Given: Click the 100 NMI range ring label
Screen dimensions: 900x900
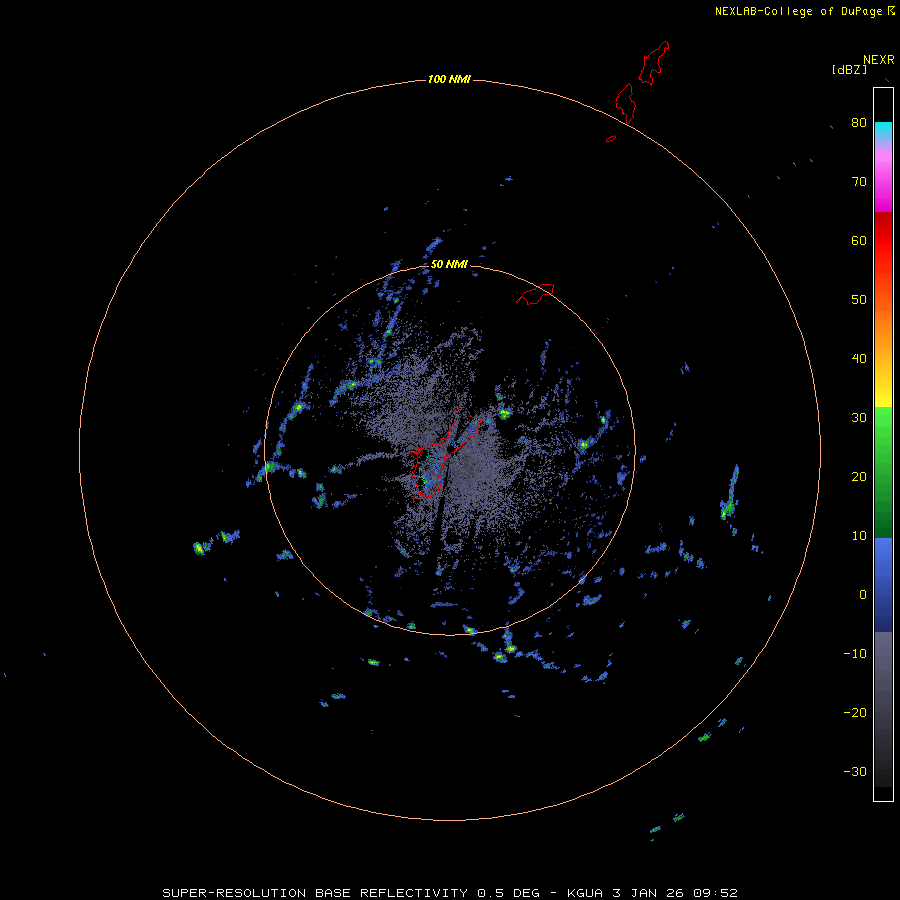Looking at the screenshot, I should (x=449, y=79).
